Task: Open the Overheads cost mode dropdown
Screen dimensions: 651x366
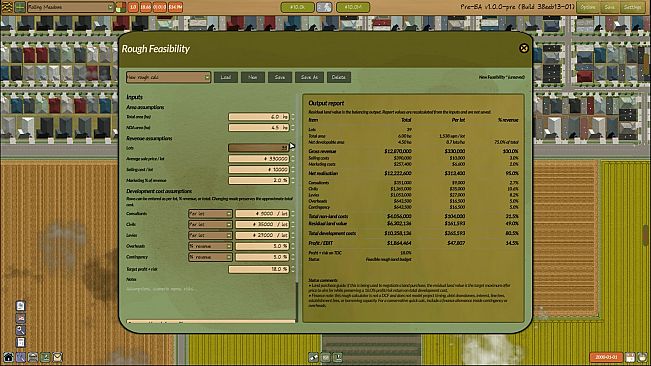Action: click(210, 246)
